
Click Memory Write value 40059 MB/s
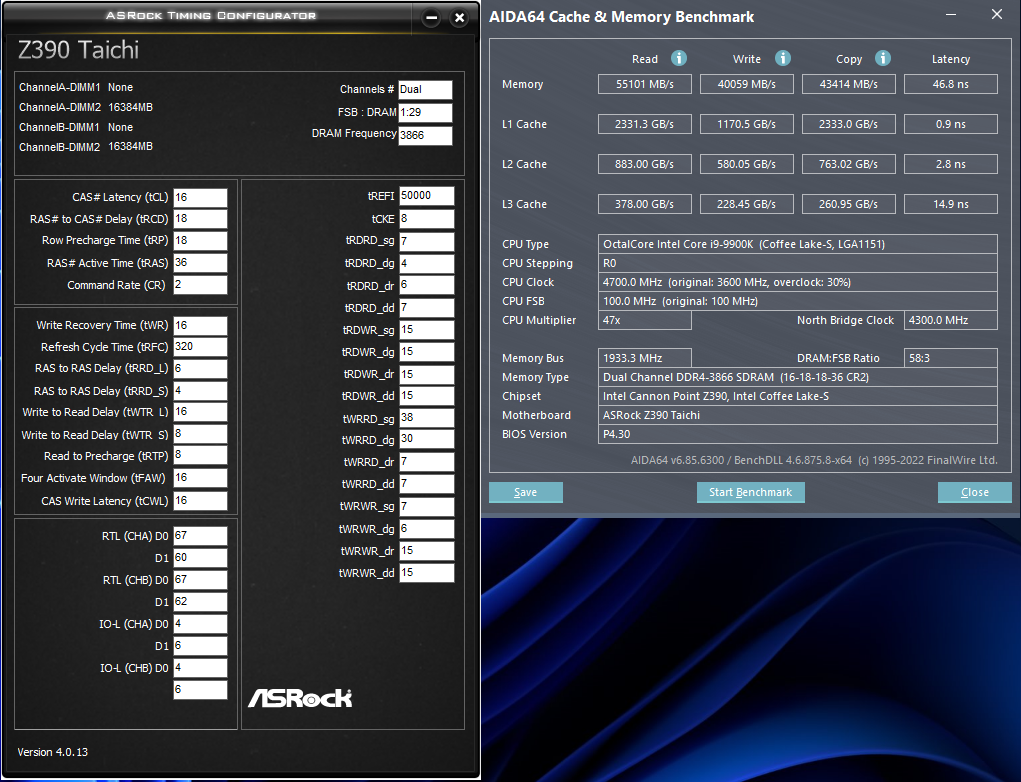tap(747, 84)
